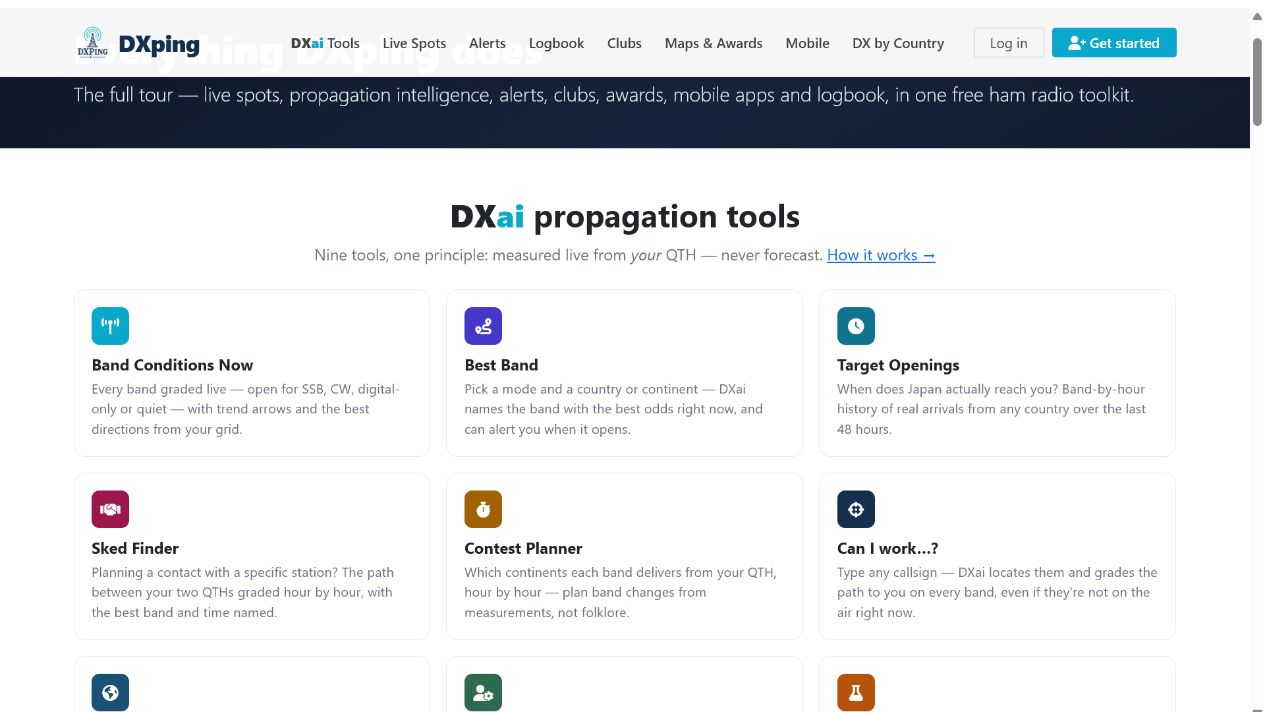Click the DXping antenna logo icon

(92, 43)
